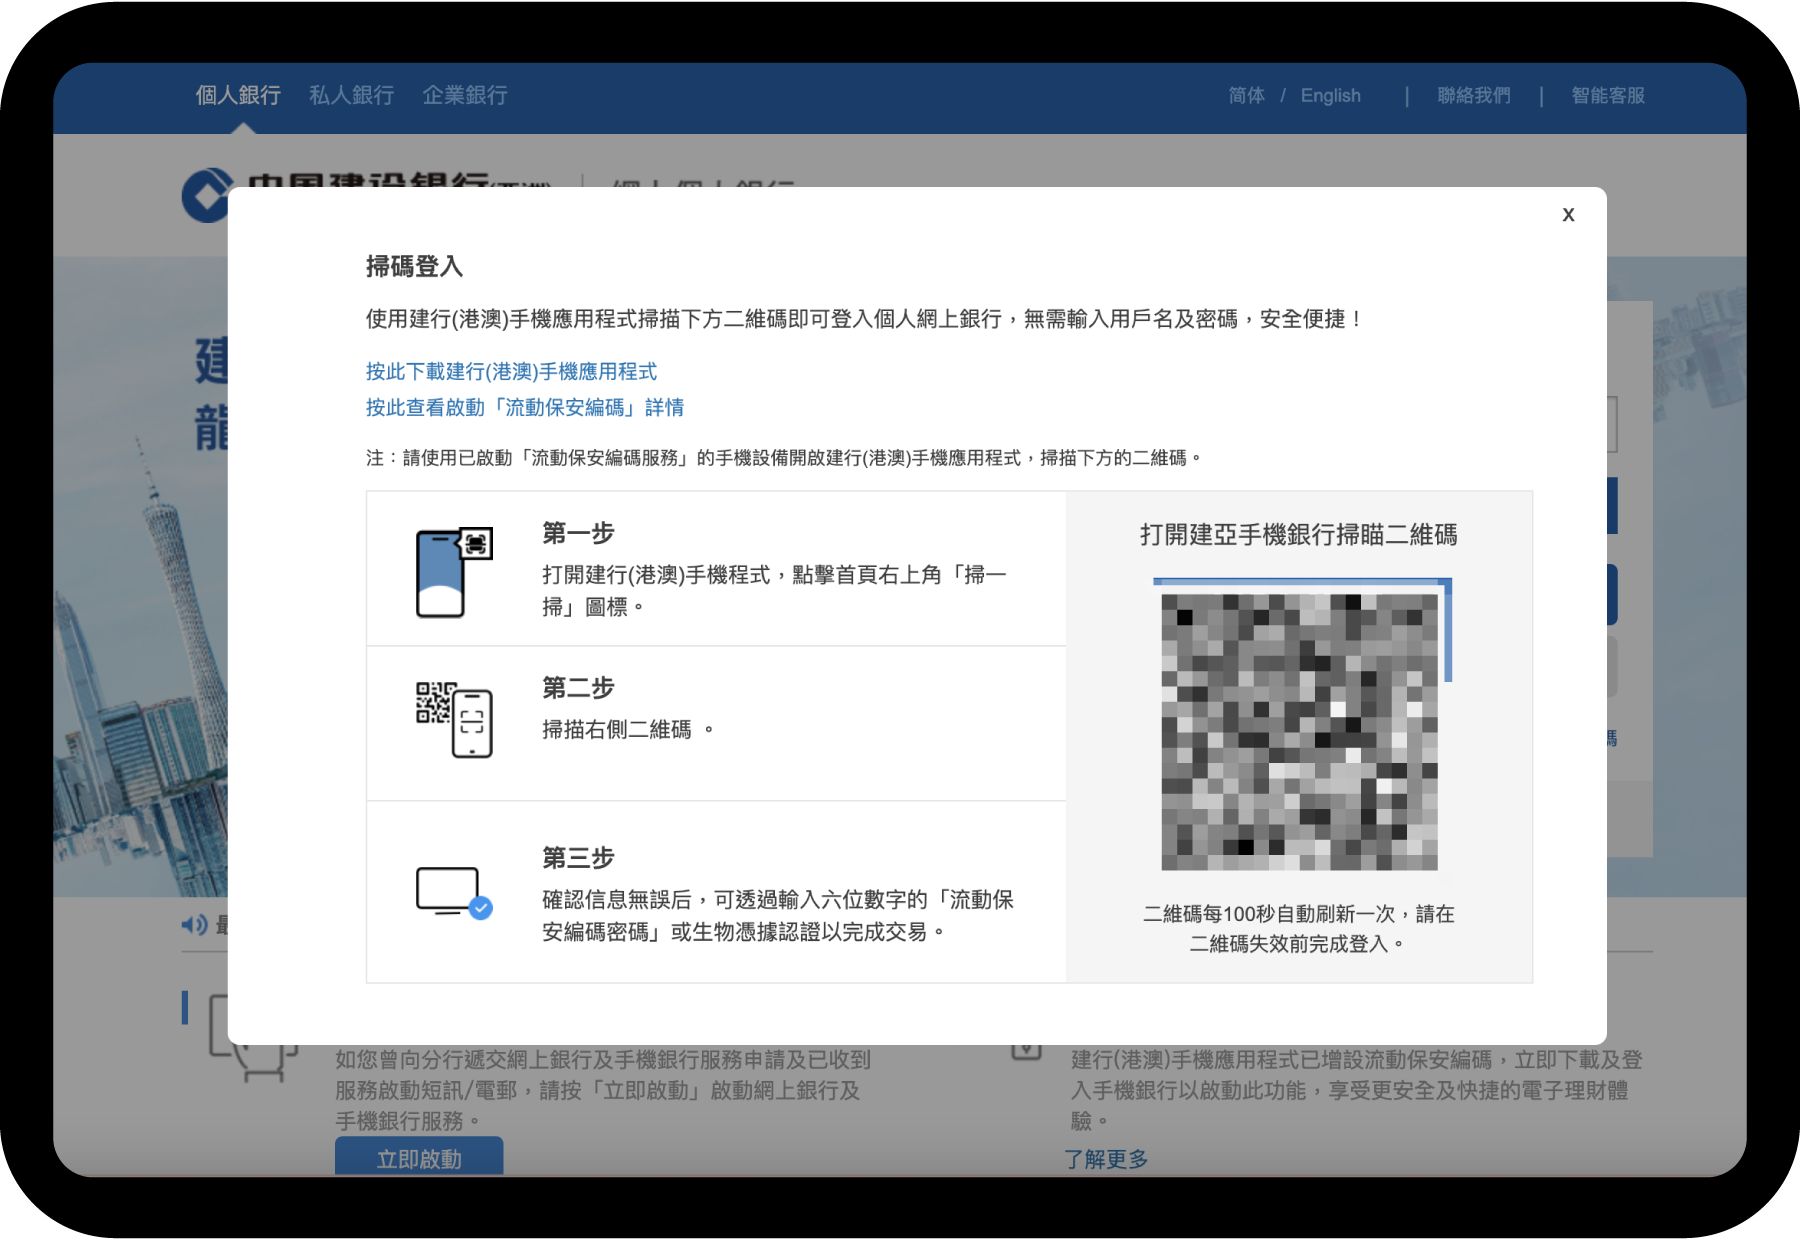
Task: Change language to English
Action: pyautogui.click(x=1330, y=96)
